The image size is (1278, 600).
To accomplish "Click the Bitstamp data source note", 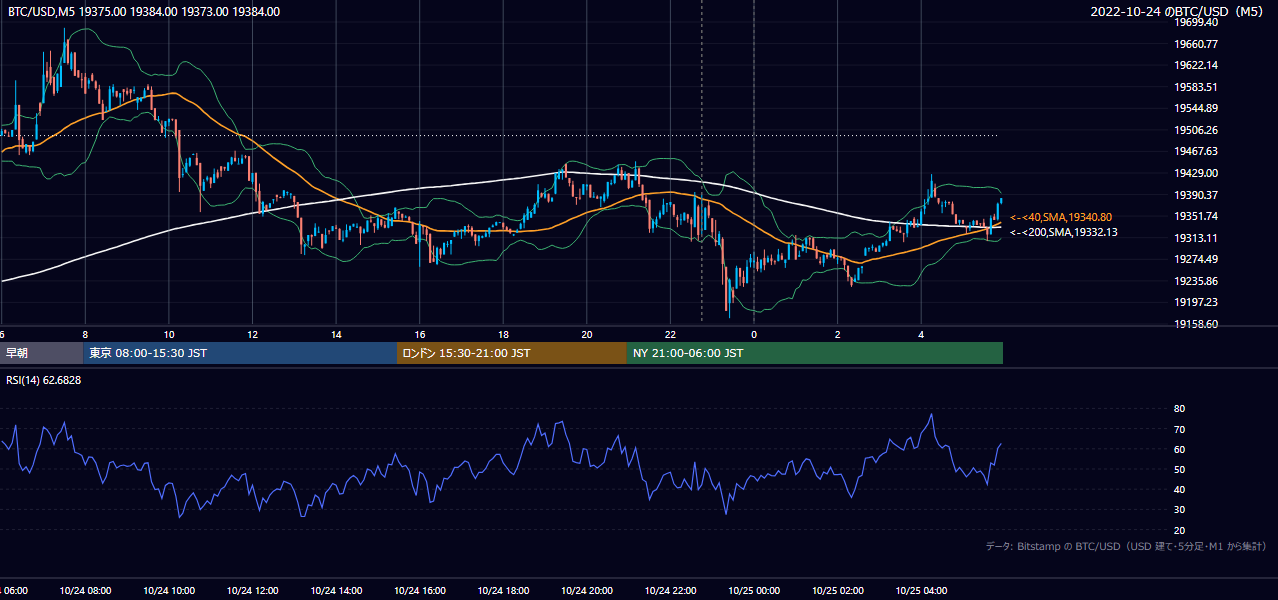I will point(1126,547).
